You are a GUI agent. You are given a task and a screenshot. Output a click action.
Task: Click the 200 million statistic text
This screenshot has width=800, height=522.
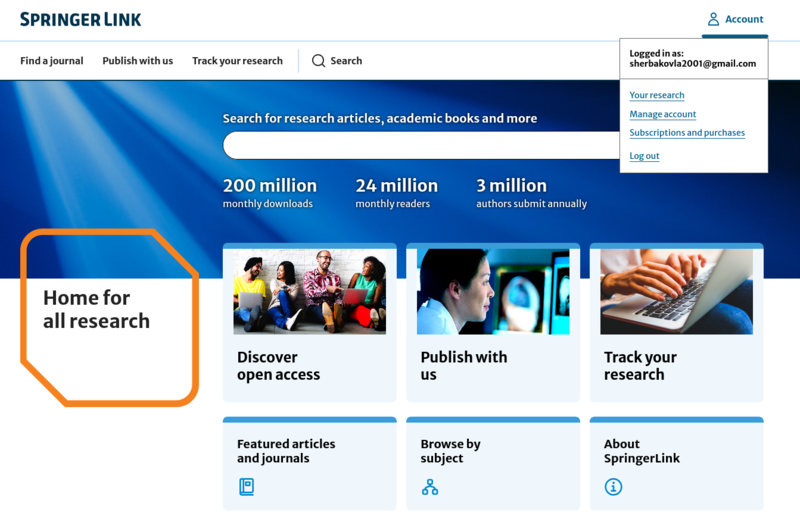[x=270, y=185]
